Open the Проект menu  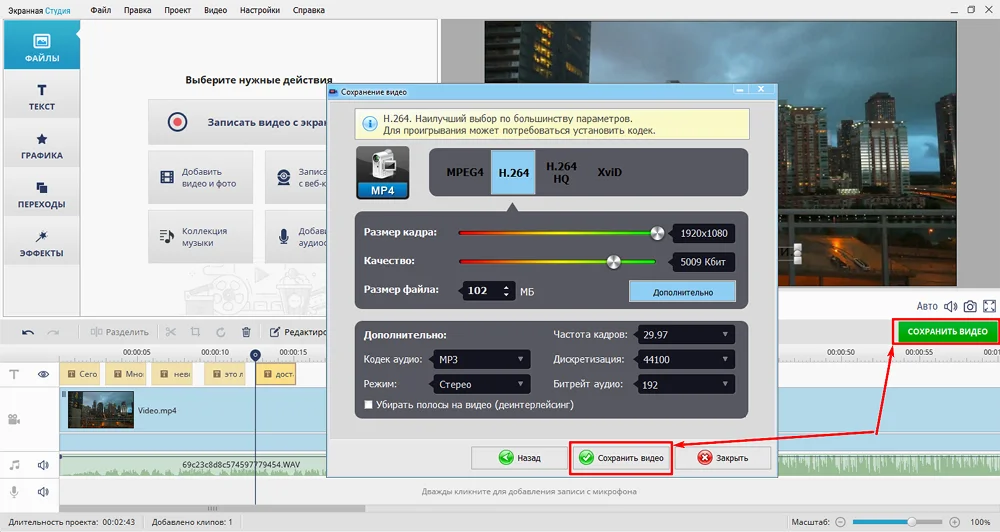177,10
